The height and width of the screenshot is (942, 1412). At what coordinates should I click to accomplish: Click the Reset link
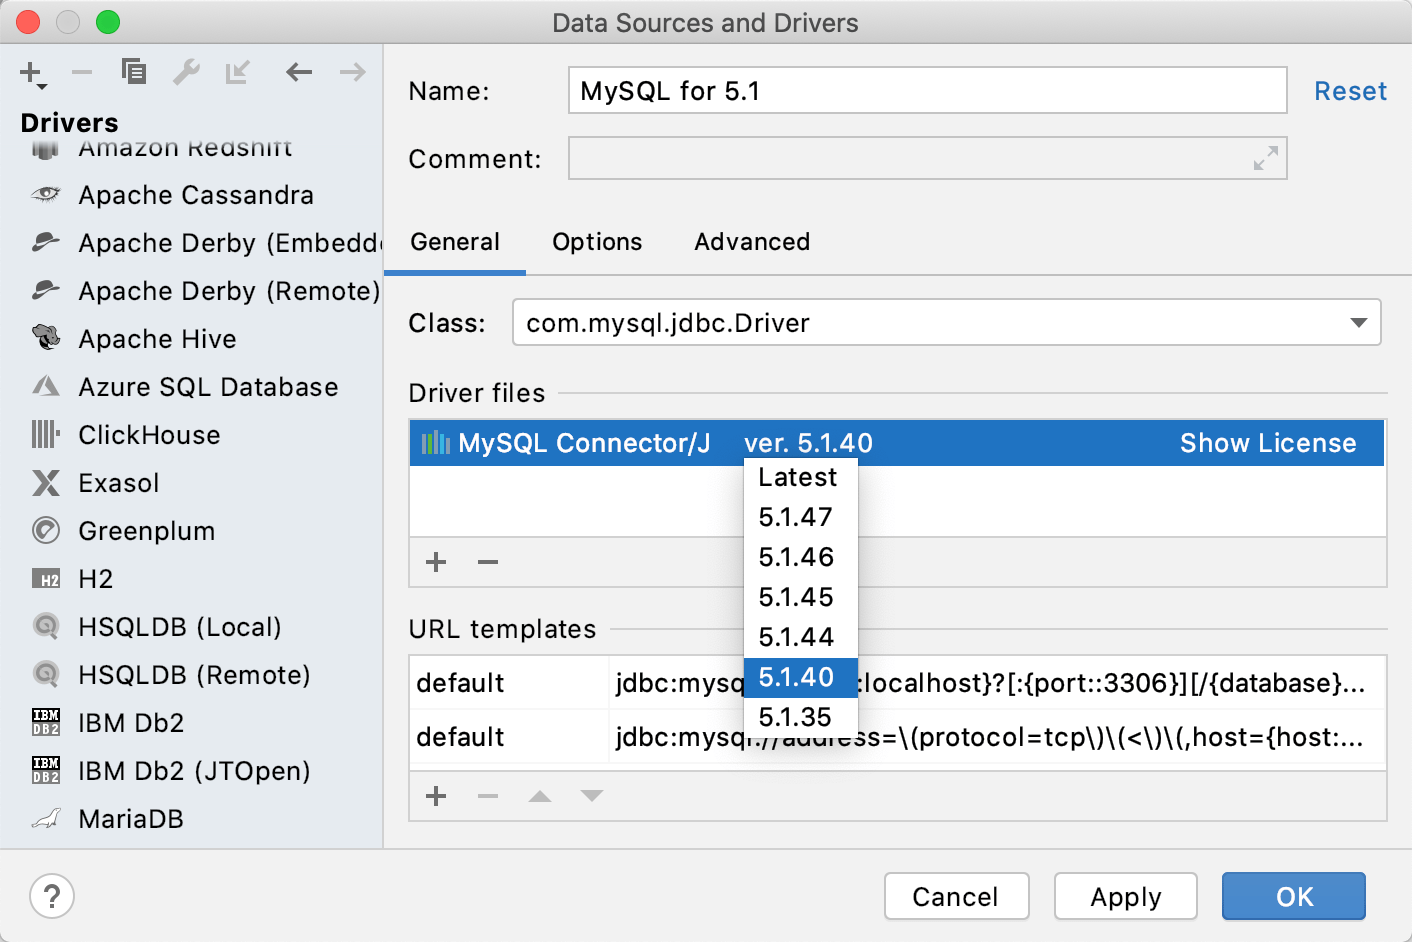click(x=1350, y=90)
